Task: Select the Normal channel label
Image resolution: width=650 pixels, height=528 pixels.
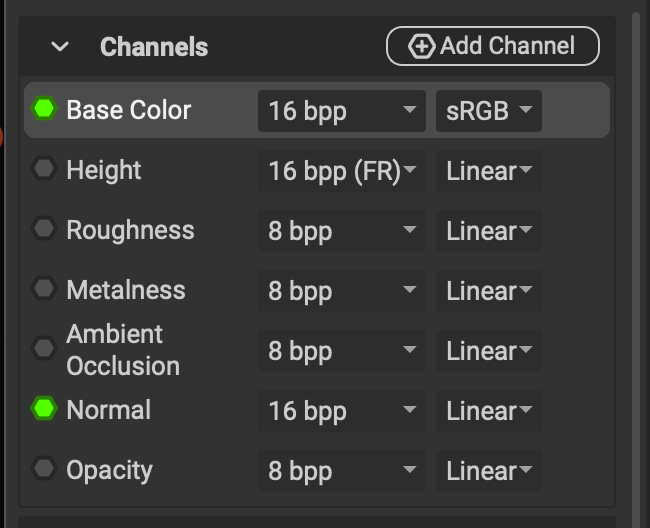Action: point(108,410)
